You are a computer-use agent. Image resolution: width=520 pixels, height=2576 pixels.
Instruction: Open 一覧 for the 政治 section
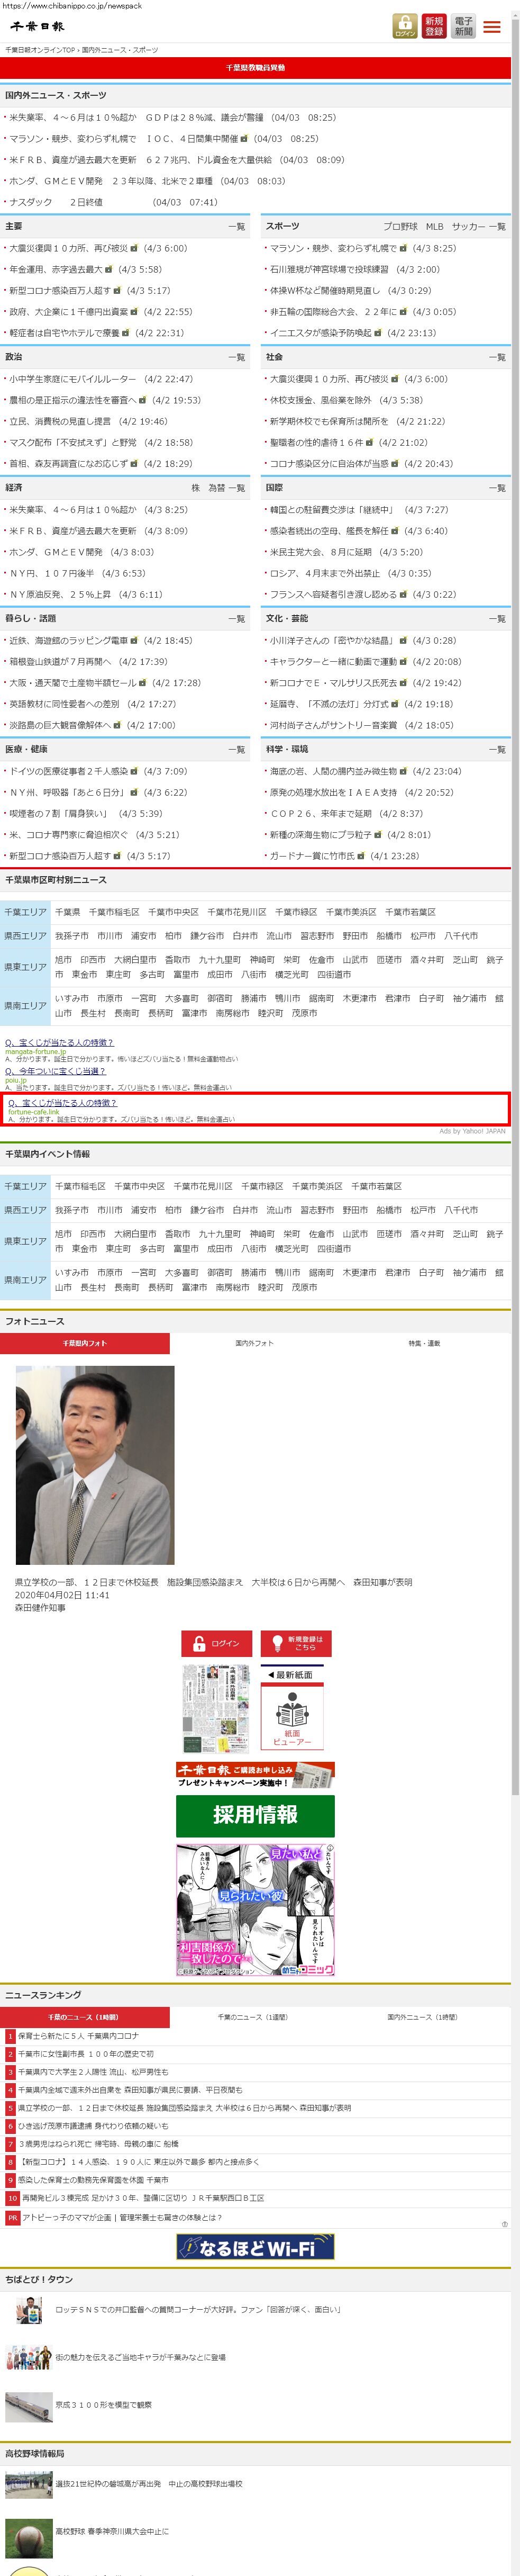coord(236,357)
